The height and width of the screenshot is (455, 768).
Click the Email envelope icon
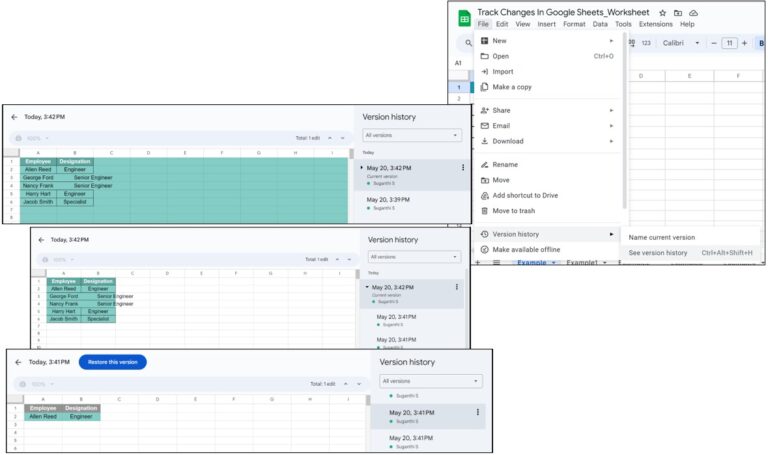tap(484, 126)
